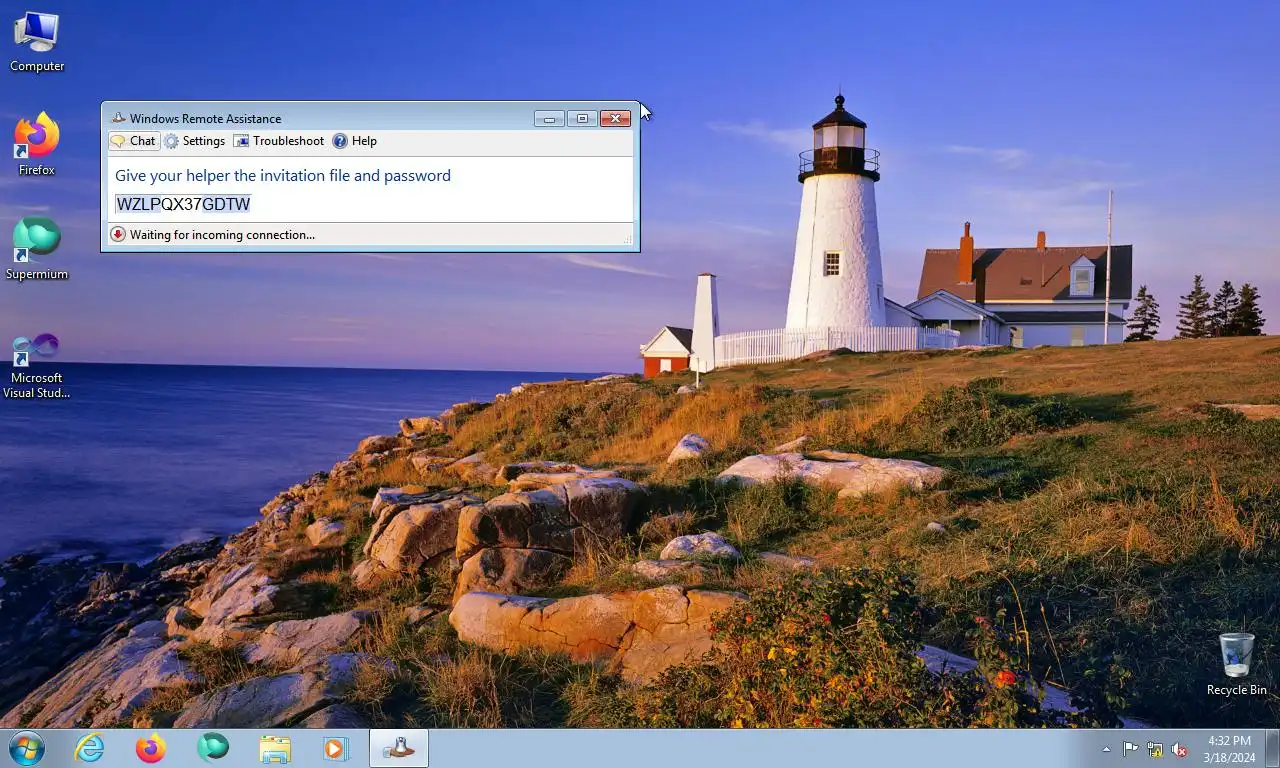Click the red status icon in status bar
The image size is (1280, 768).
coord(118,235)
